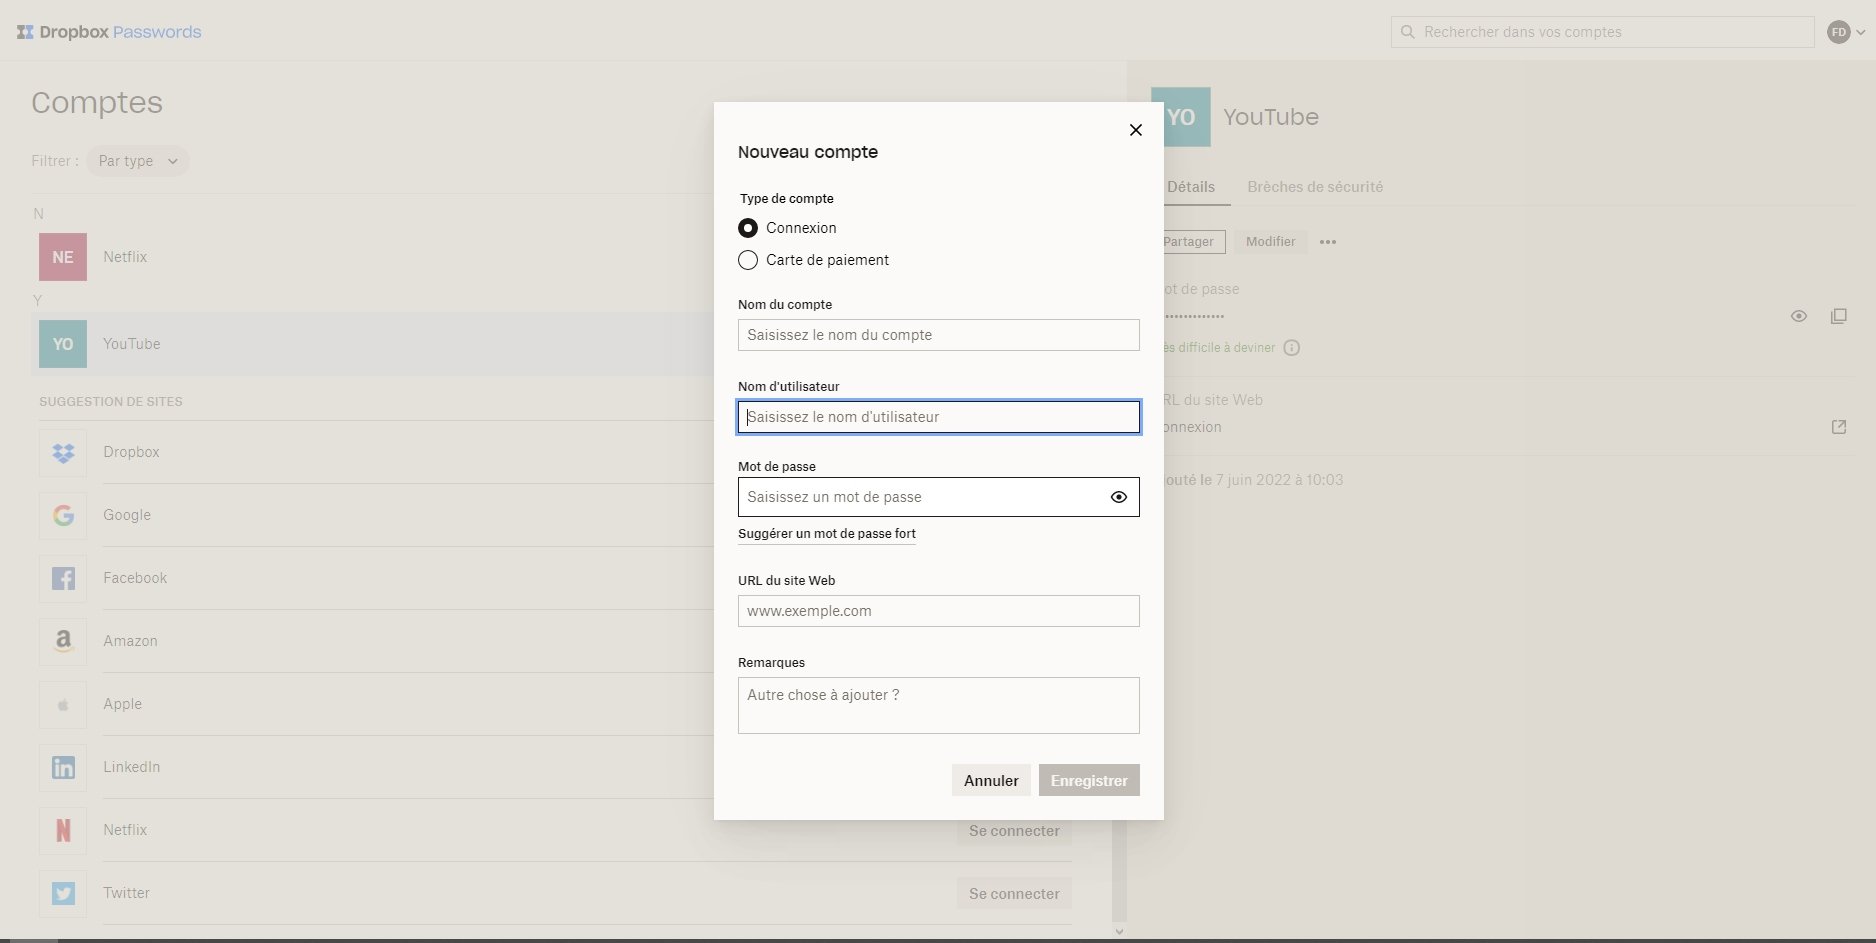Show password using dialog eye icon
1876x943 pixels.
coord(1118,497)
